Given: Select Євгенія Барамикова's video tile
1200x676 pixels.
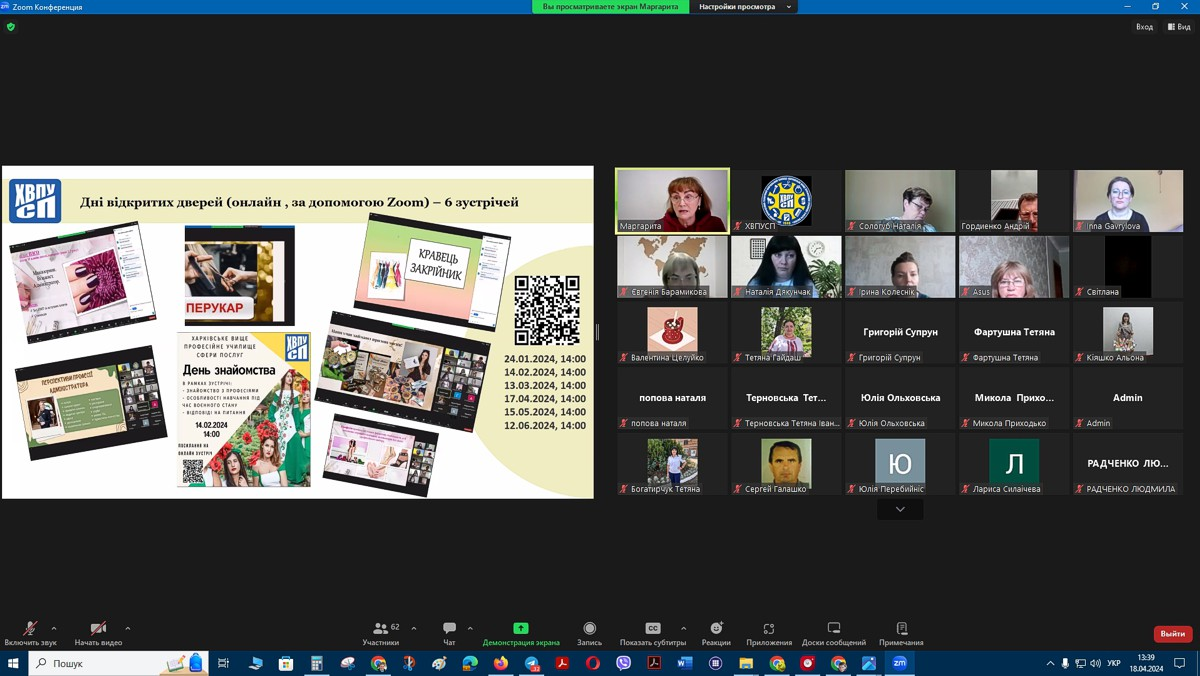Looking at the screenshot, I should (672, 267).
